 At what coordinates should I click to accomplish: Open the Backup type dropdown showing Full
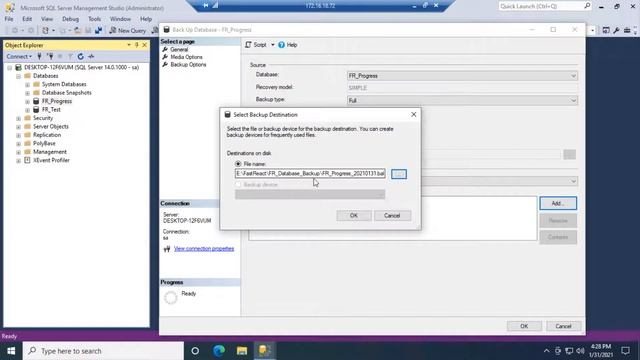(x=462, y=100)
